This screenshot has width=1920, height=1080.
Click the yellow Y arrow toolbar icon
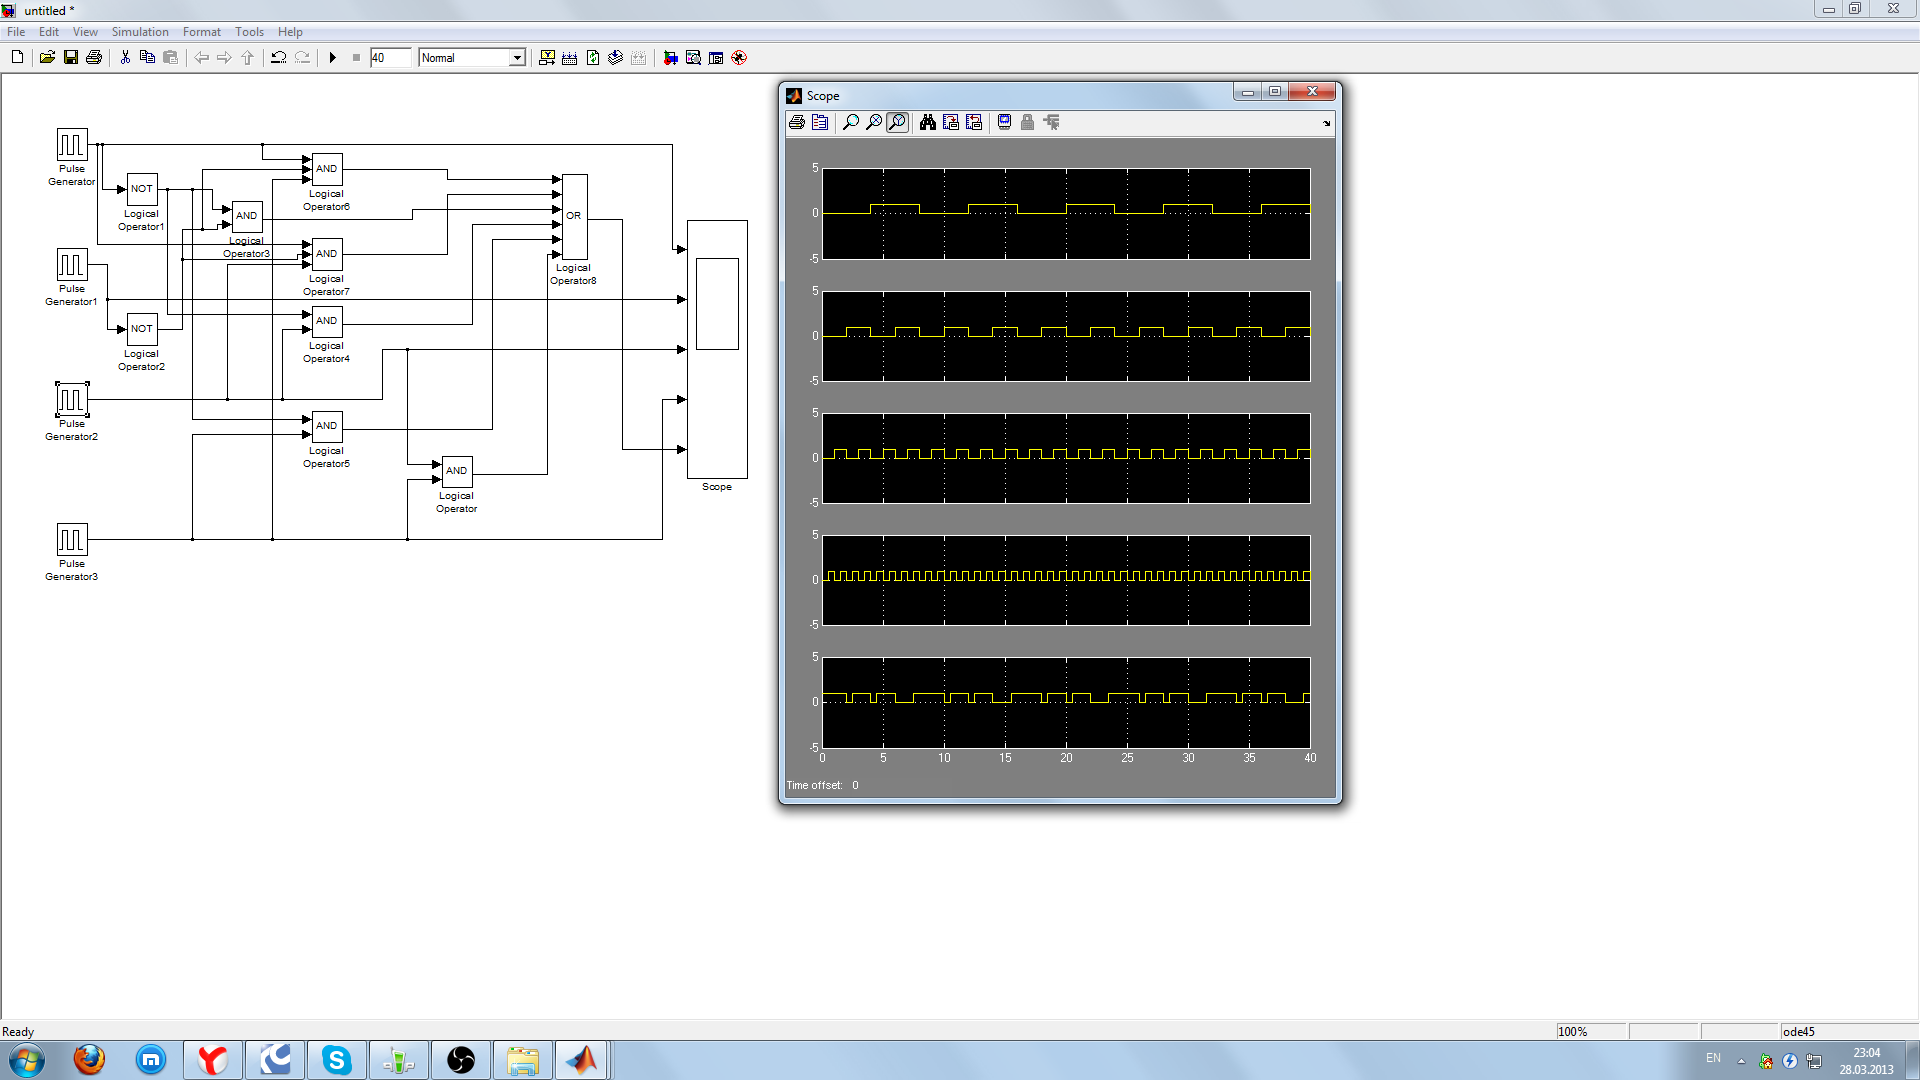[x=547, y=58]
